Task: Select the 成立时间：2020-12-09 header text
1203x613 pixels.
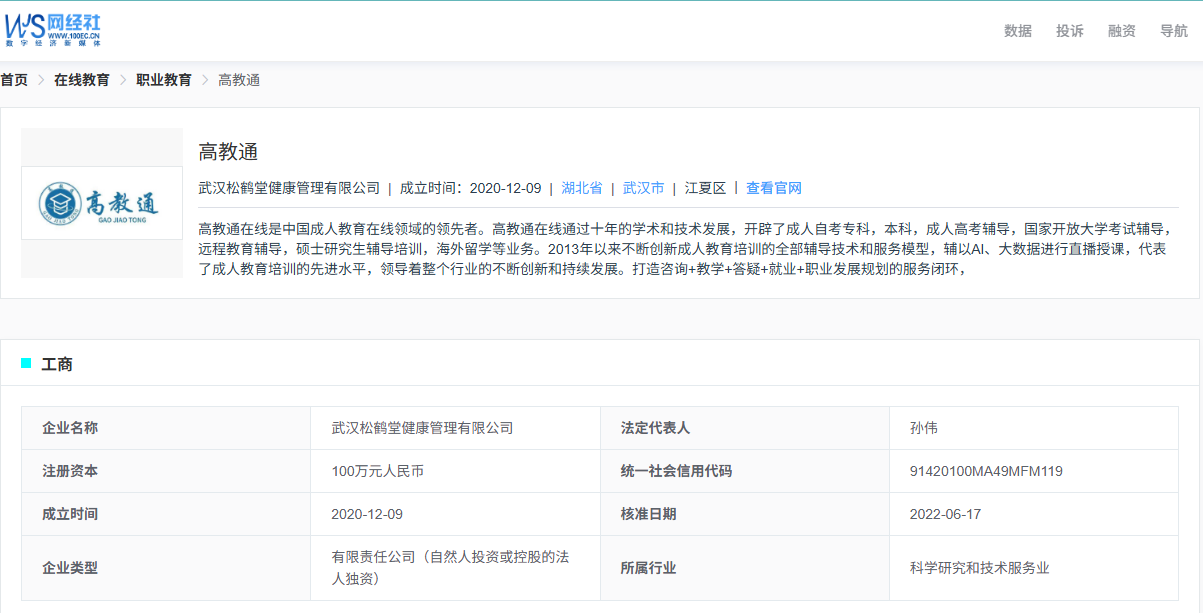Action: 471,188
